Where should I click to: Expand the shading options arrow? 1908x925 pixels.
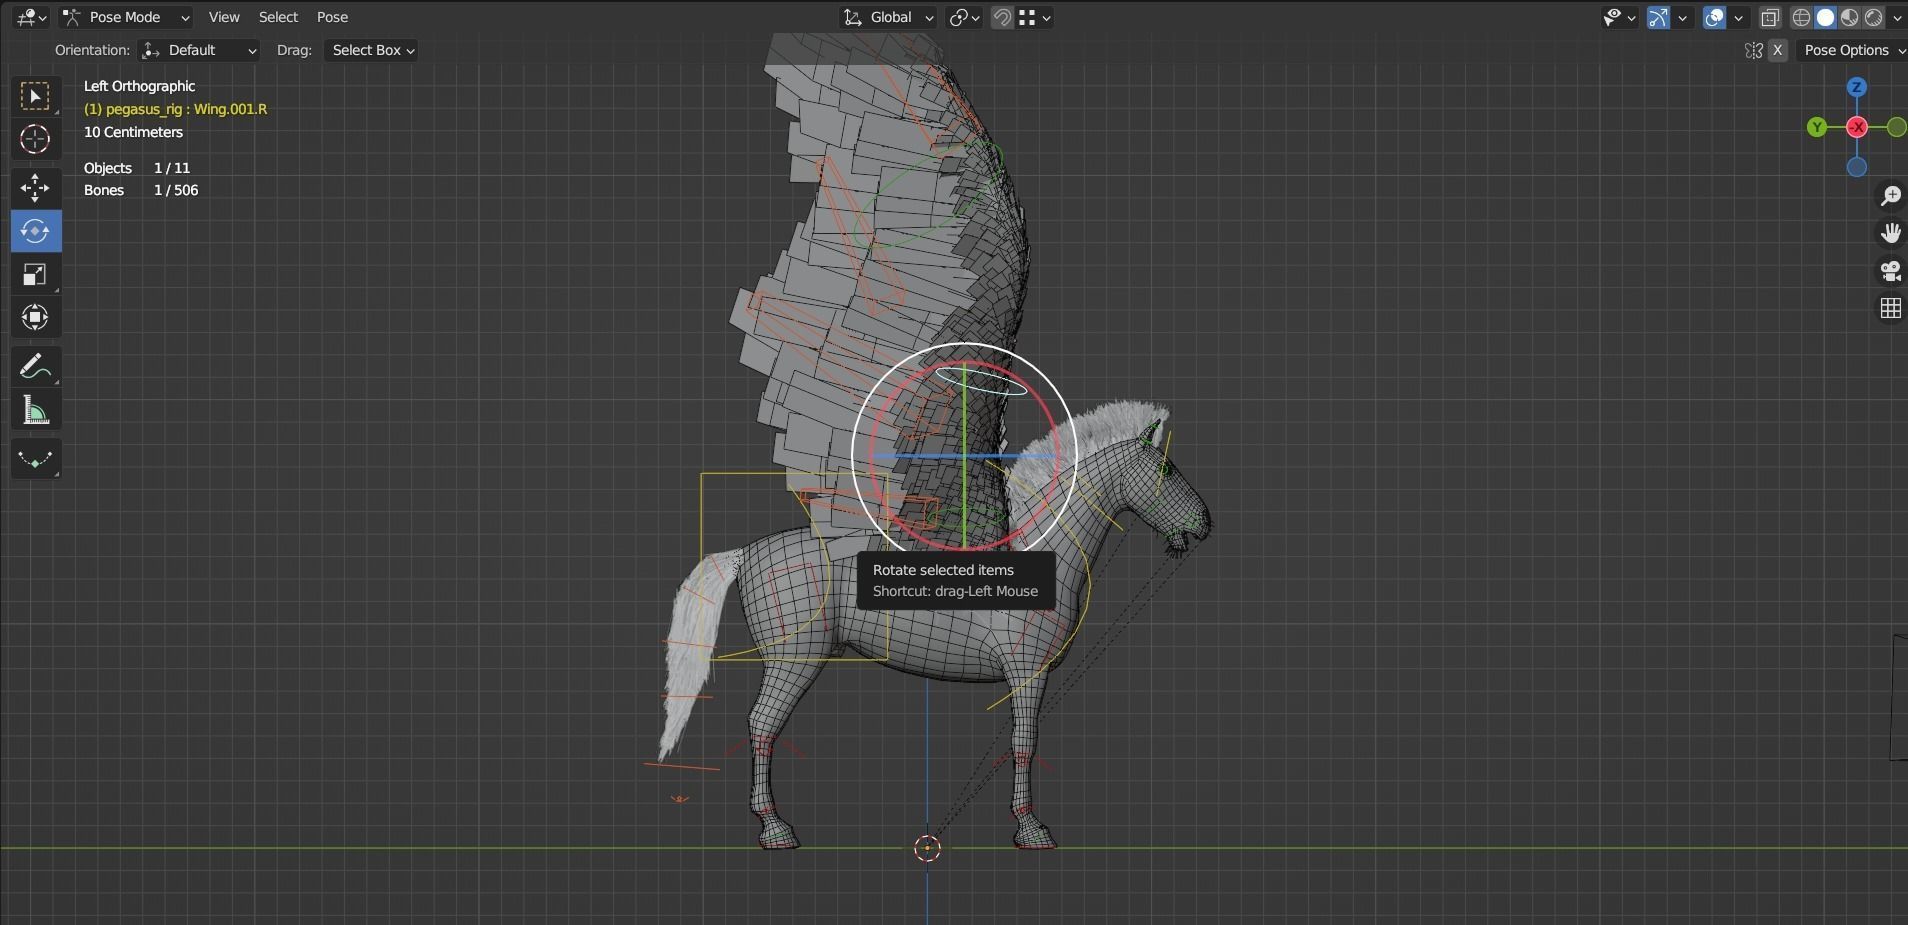(x=1896, y=17)
